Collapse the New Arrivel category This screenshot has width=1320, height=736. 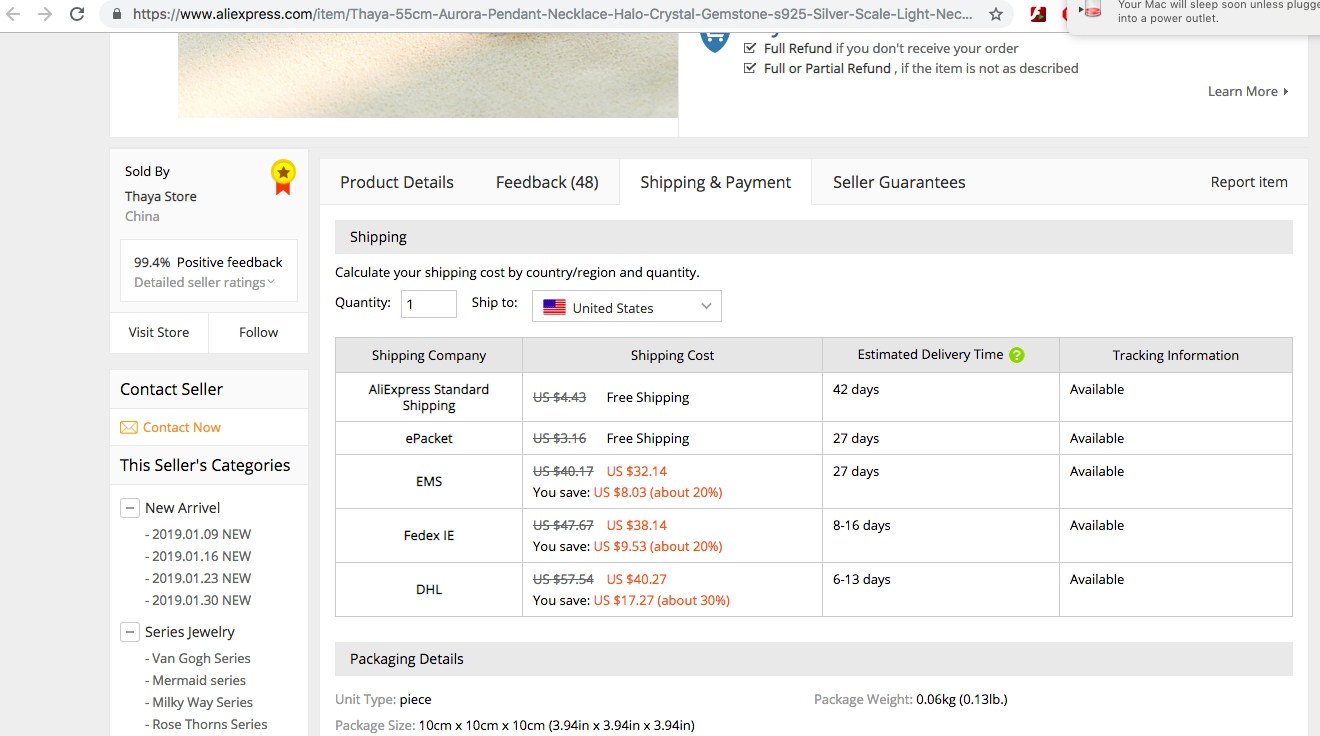(x=130, y=508)
